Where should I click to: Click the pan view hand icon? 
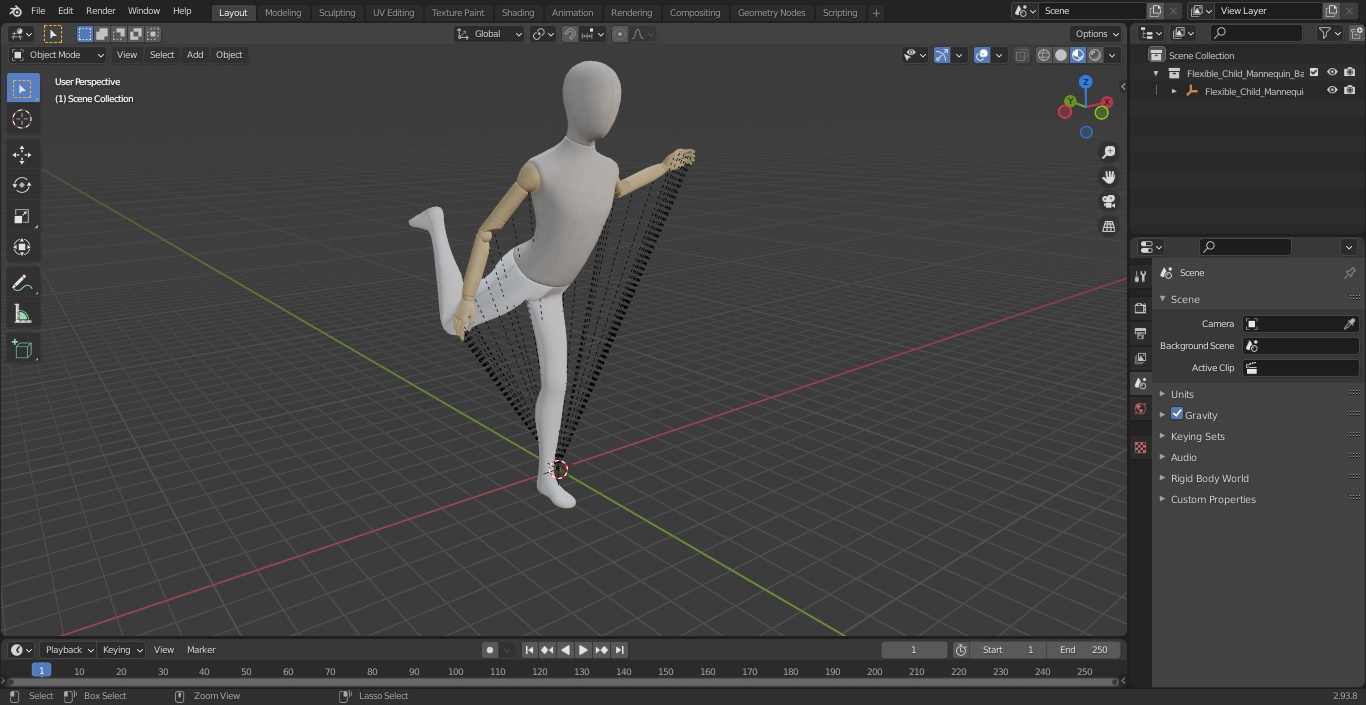[1108, 177]
